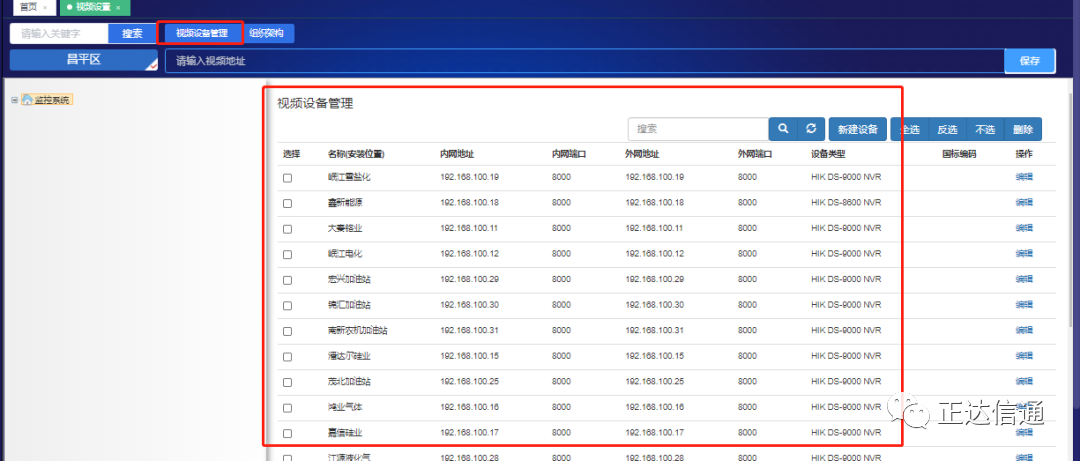Check the box for 192.168.100.19 row

287,178
